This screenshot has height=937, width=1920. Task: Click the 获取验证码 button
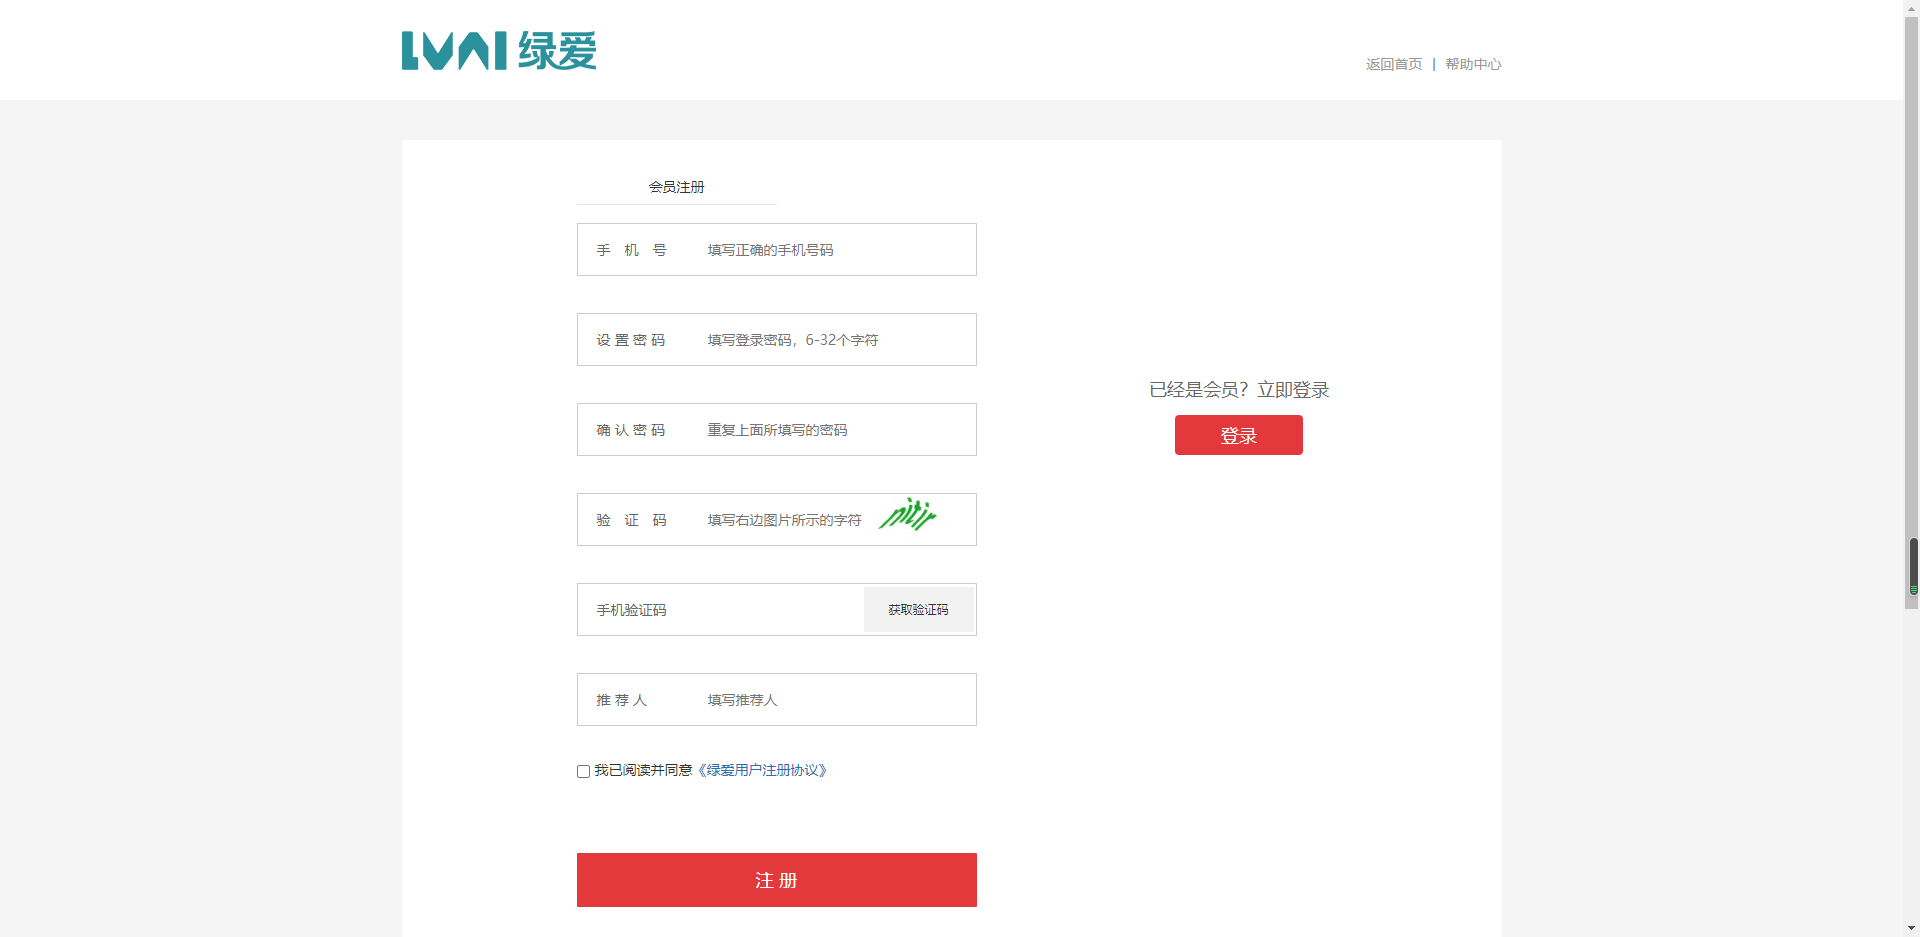918,610
